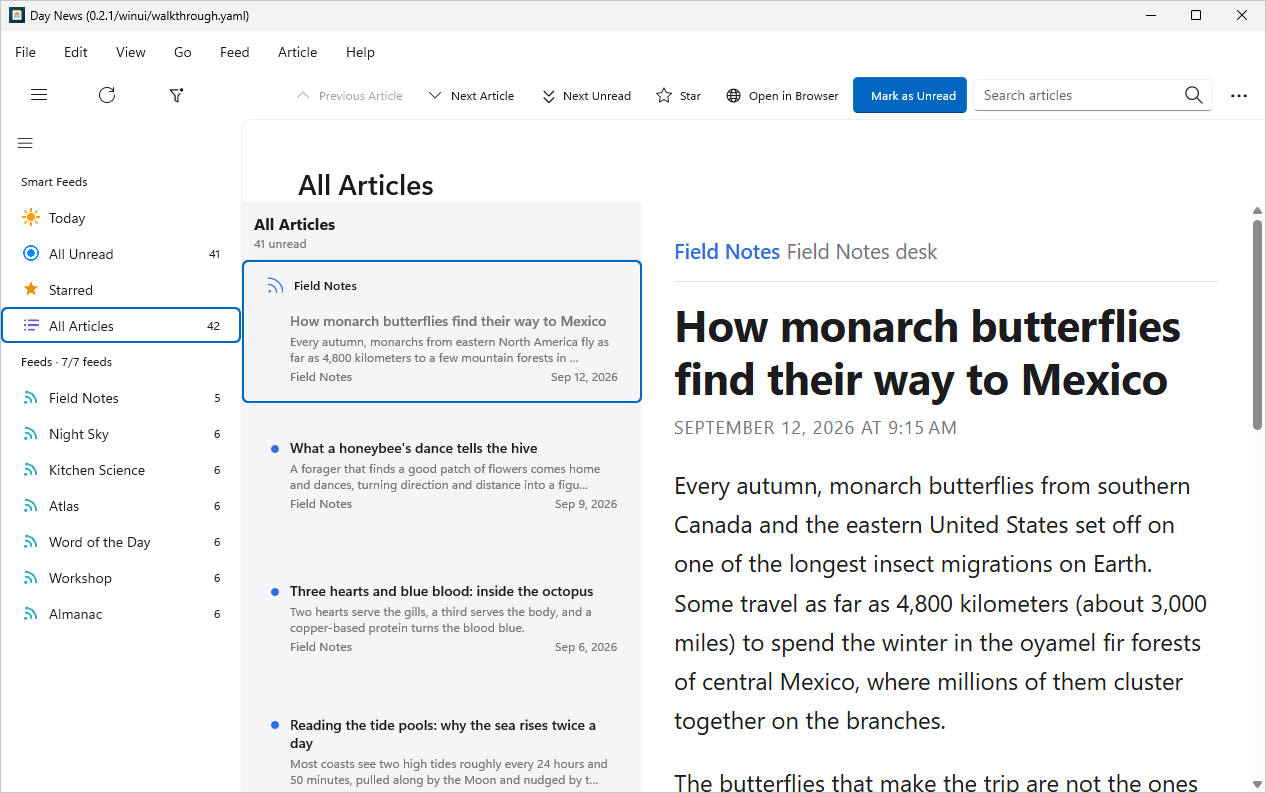
Task: Open the View menu
Action: (131, 52)
